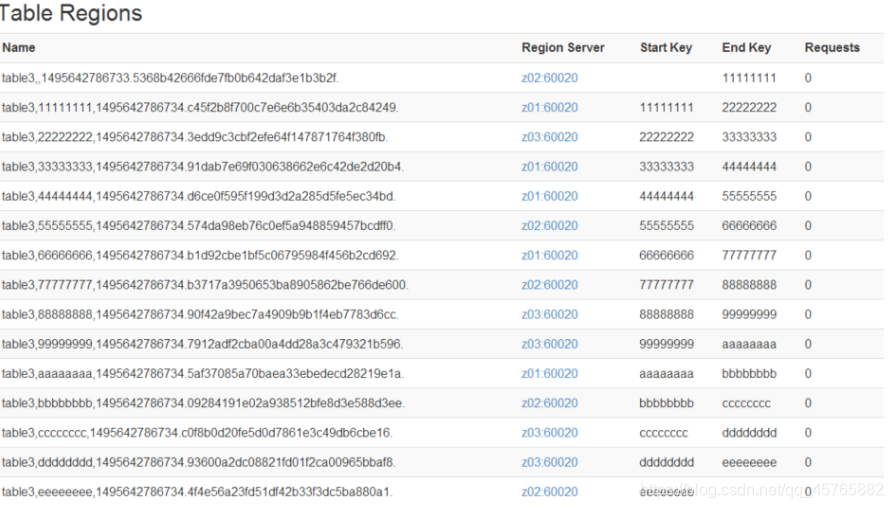
Task: Select the Table Regions heading
Action: pos(71,13)
